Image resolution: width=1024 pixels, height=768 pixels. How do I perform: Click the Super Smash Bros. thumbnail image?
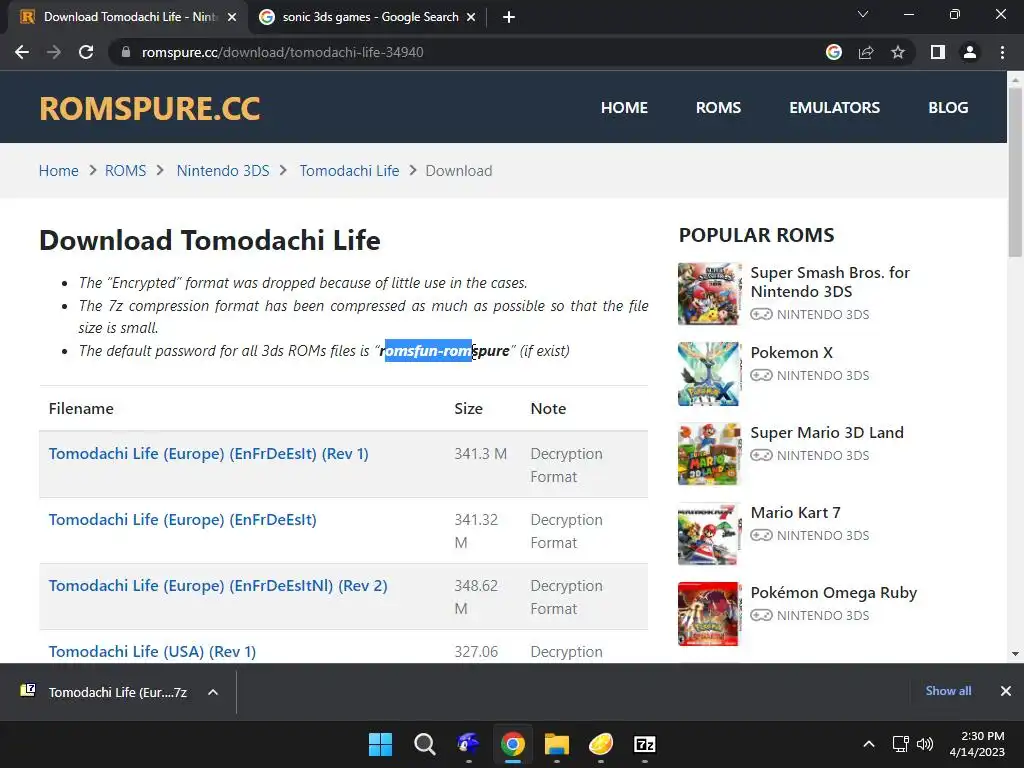click(709, 294)
